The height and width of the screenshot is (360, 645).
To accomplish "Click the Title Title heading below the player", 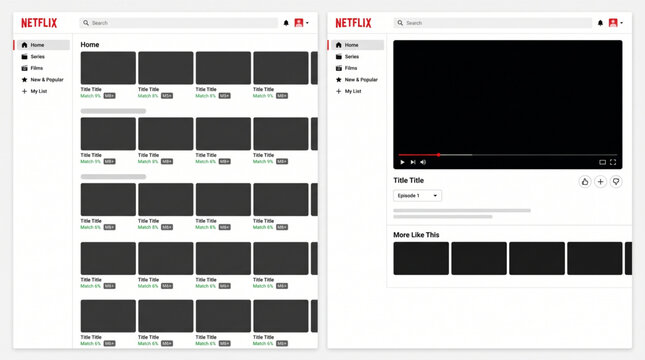I will pos(408,180).
